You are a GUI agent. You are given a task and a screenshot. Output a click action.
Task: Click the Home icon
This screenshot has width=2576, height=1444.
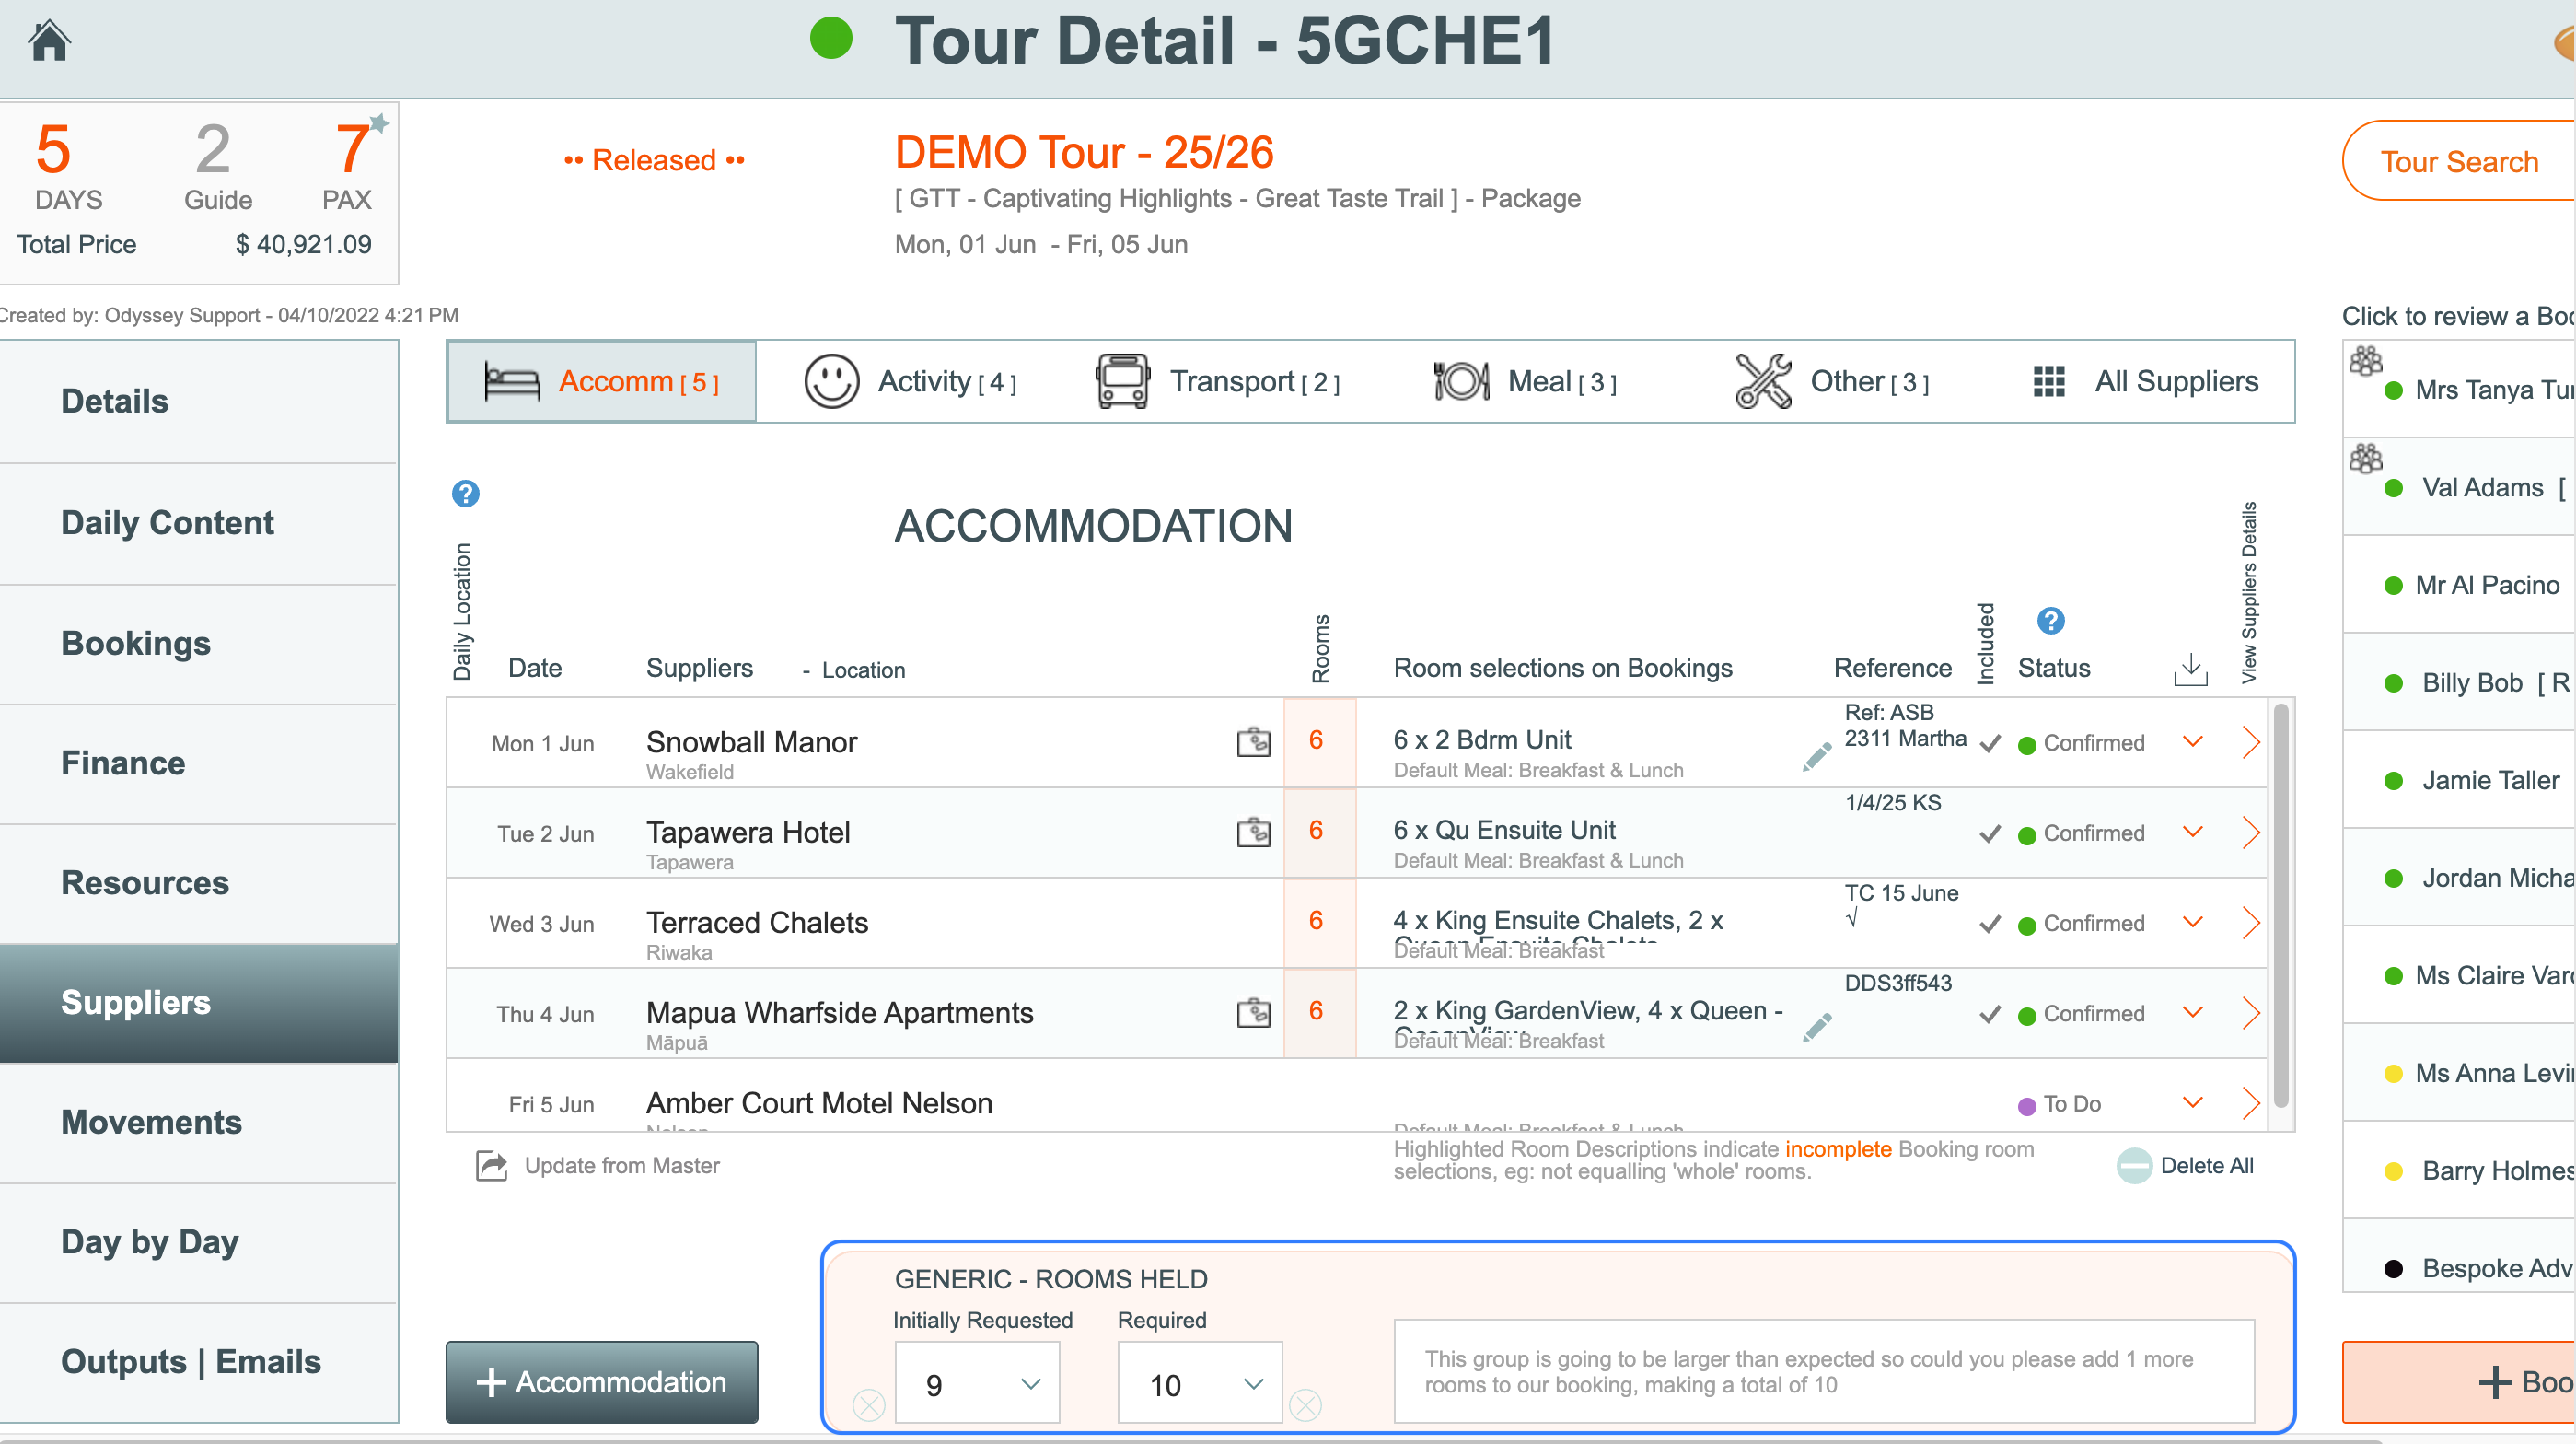click(x=48, y=41)
